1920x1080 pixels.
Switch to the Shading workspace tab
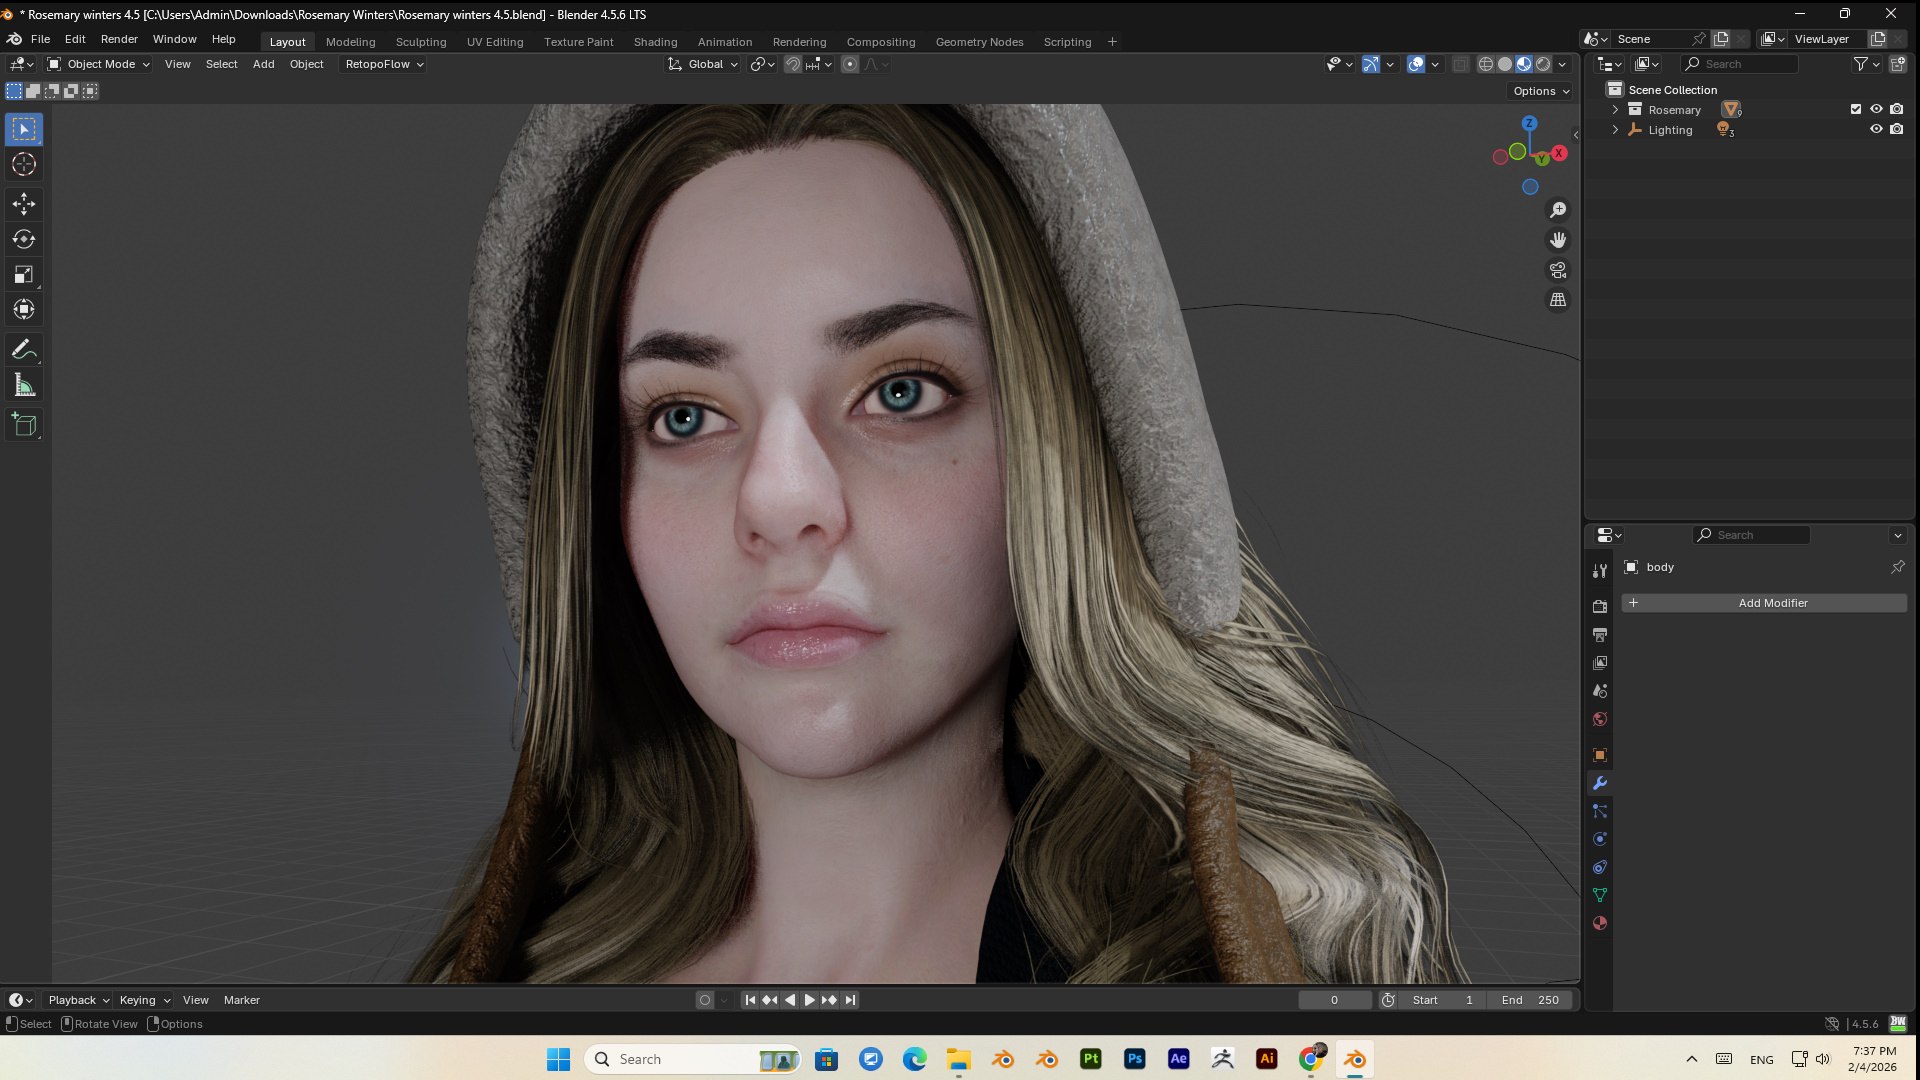(x=655, y=42)
